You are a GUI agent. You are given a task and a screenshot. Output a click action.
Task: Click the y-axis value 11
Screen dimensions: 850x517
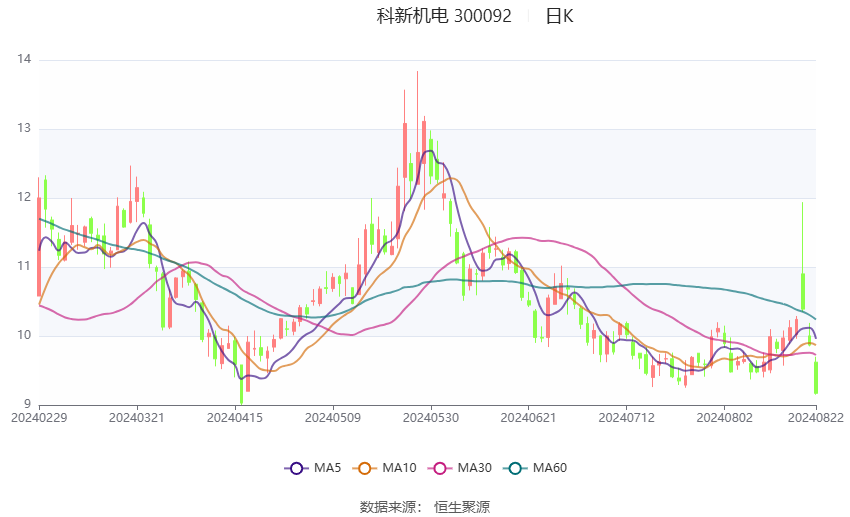(x=24, y=266)
